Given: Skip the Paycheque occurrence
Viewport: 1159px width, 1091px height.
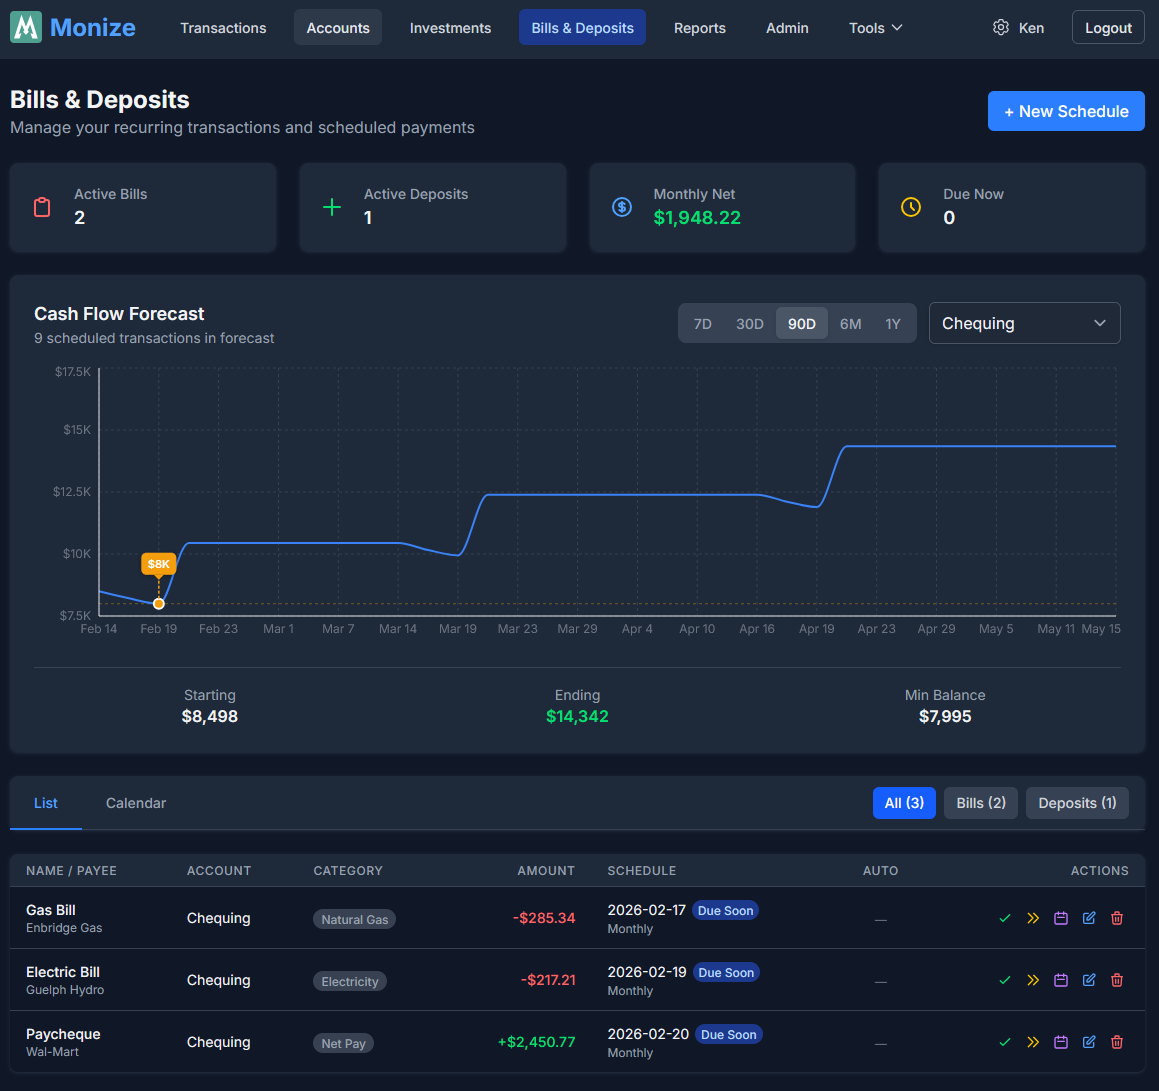Looking at the screenshot, I should click(1033, 1042).
